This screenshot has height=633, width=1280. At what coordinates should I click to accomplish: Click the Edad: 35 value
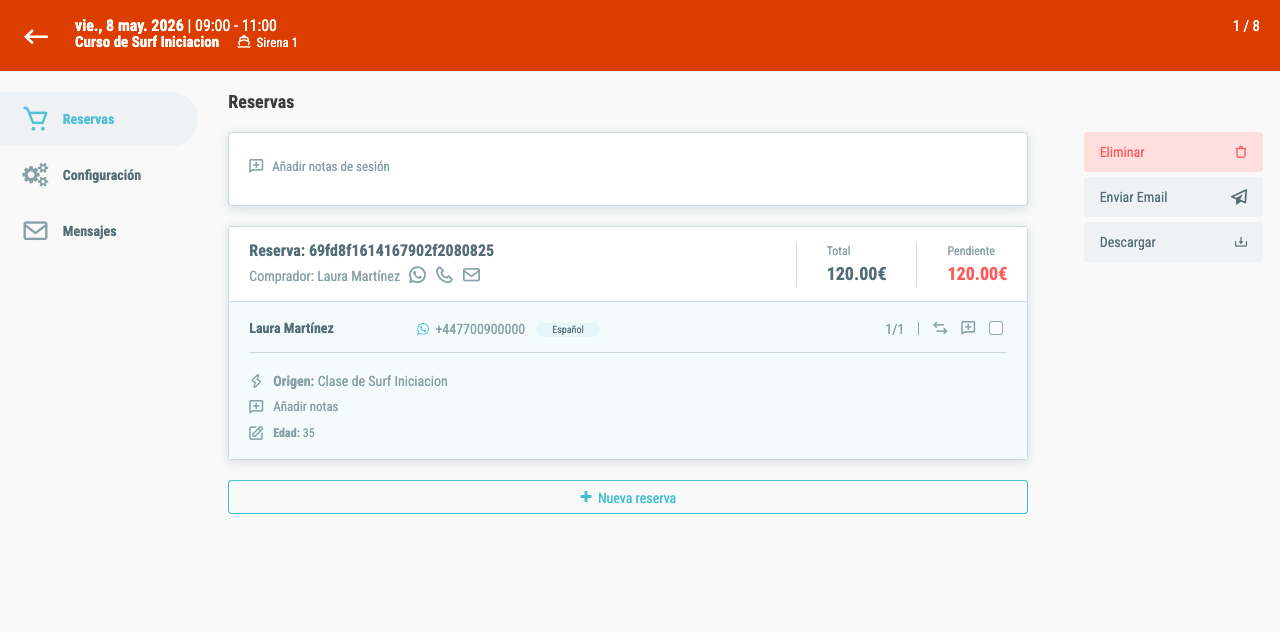tap(294, 433)
